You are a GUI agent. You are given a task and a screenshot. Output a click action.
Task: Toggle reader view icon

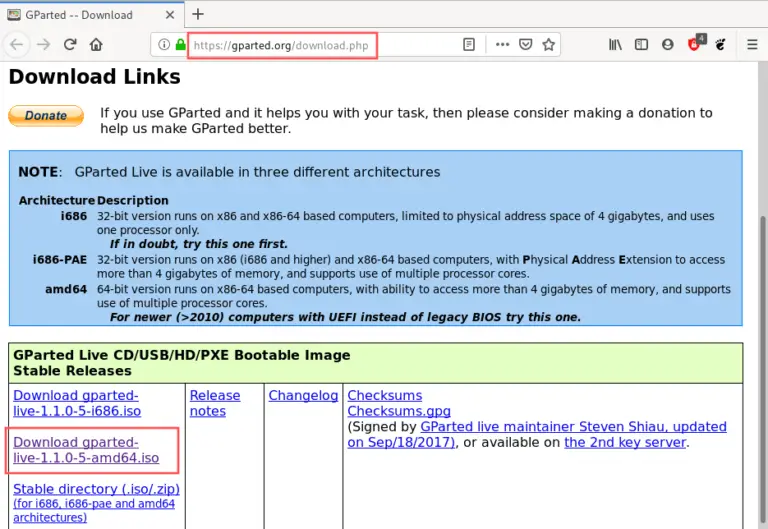[469, 45]
